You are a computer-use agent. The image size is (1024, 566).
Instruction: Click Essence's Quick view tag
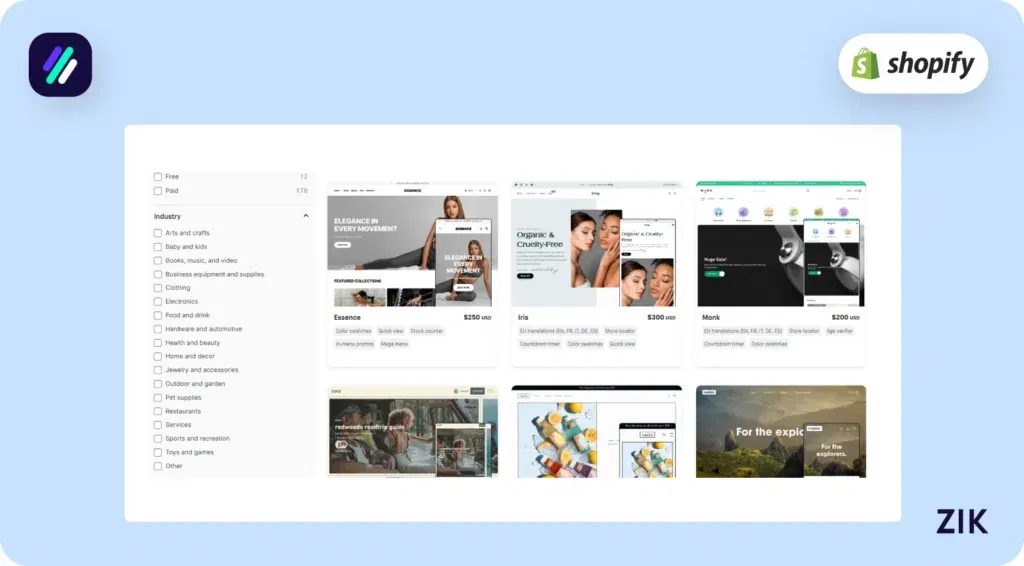391,331
